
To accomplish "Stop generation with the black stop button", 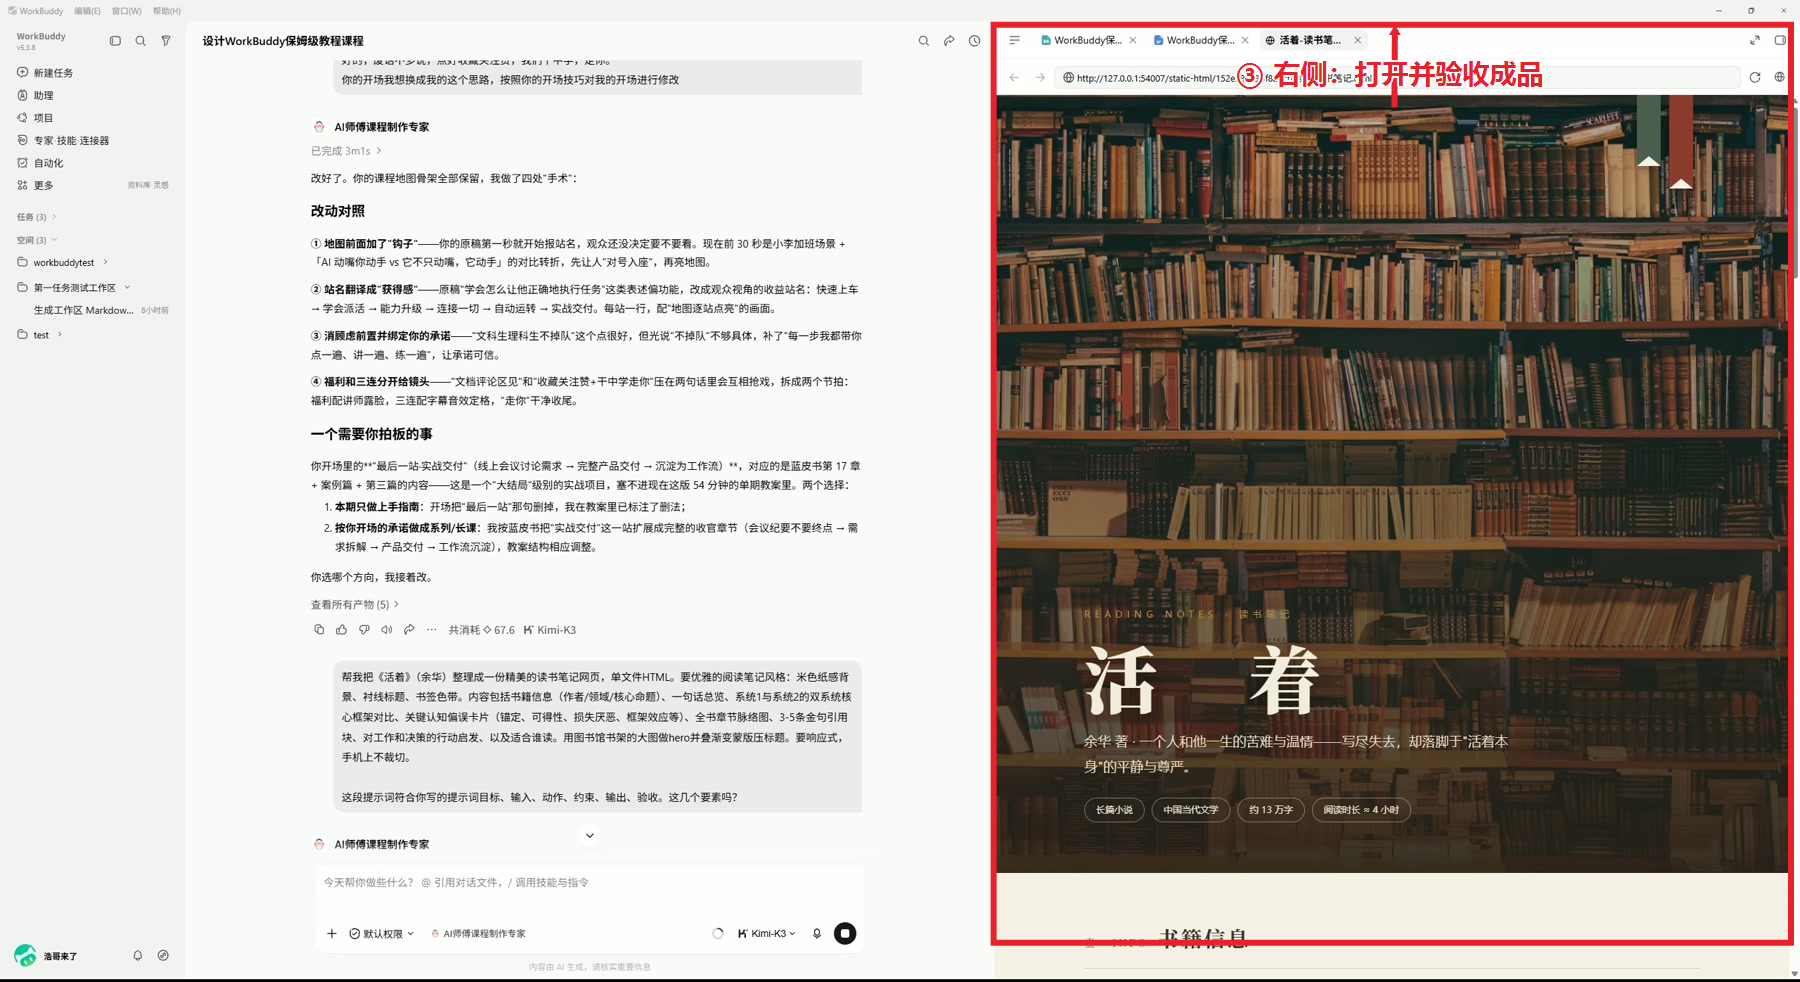I will pyautogui.click(x=845, y=933).
